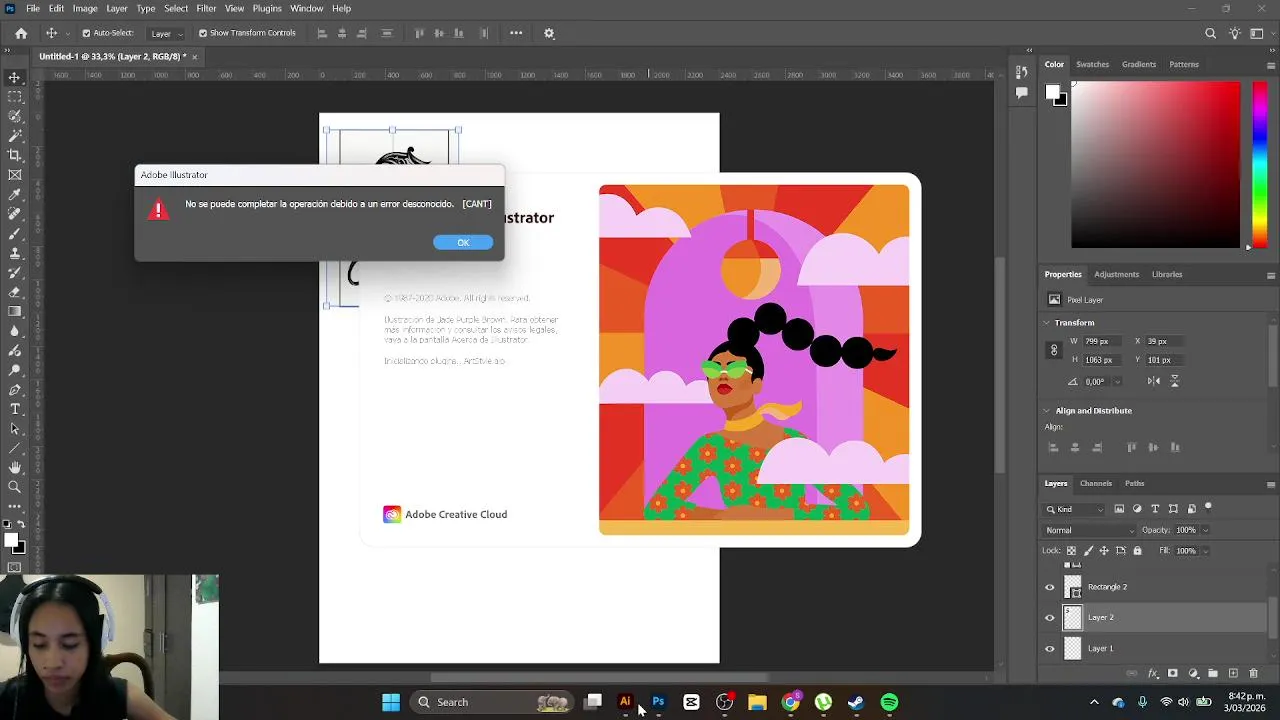1280x720 pixels.
Task: Select the Crop tool
Action: [14, 155]
